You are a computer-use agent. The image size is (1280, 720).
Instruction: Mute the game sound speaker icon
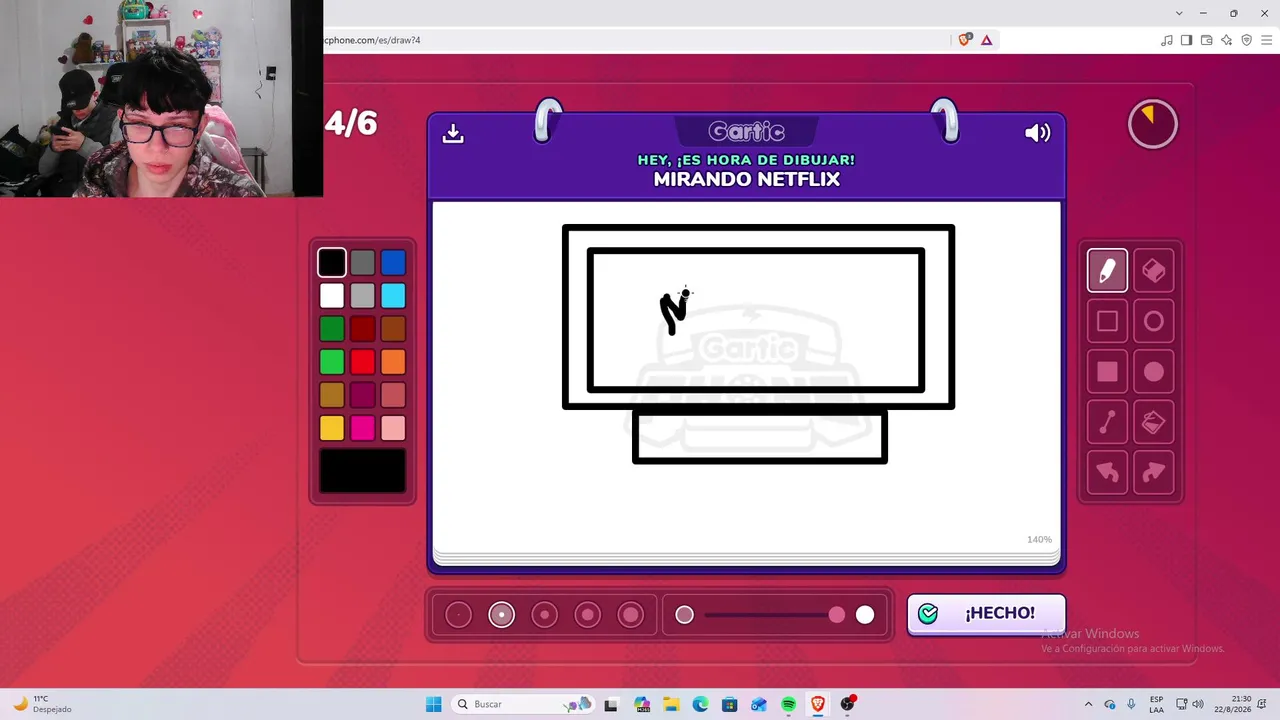point(1038,133)
